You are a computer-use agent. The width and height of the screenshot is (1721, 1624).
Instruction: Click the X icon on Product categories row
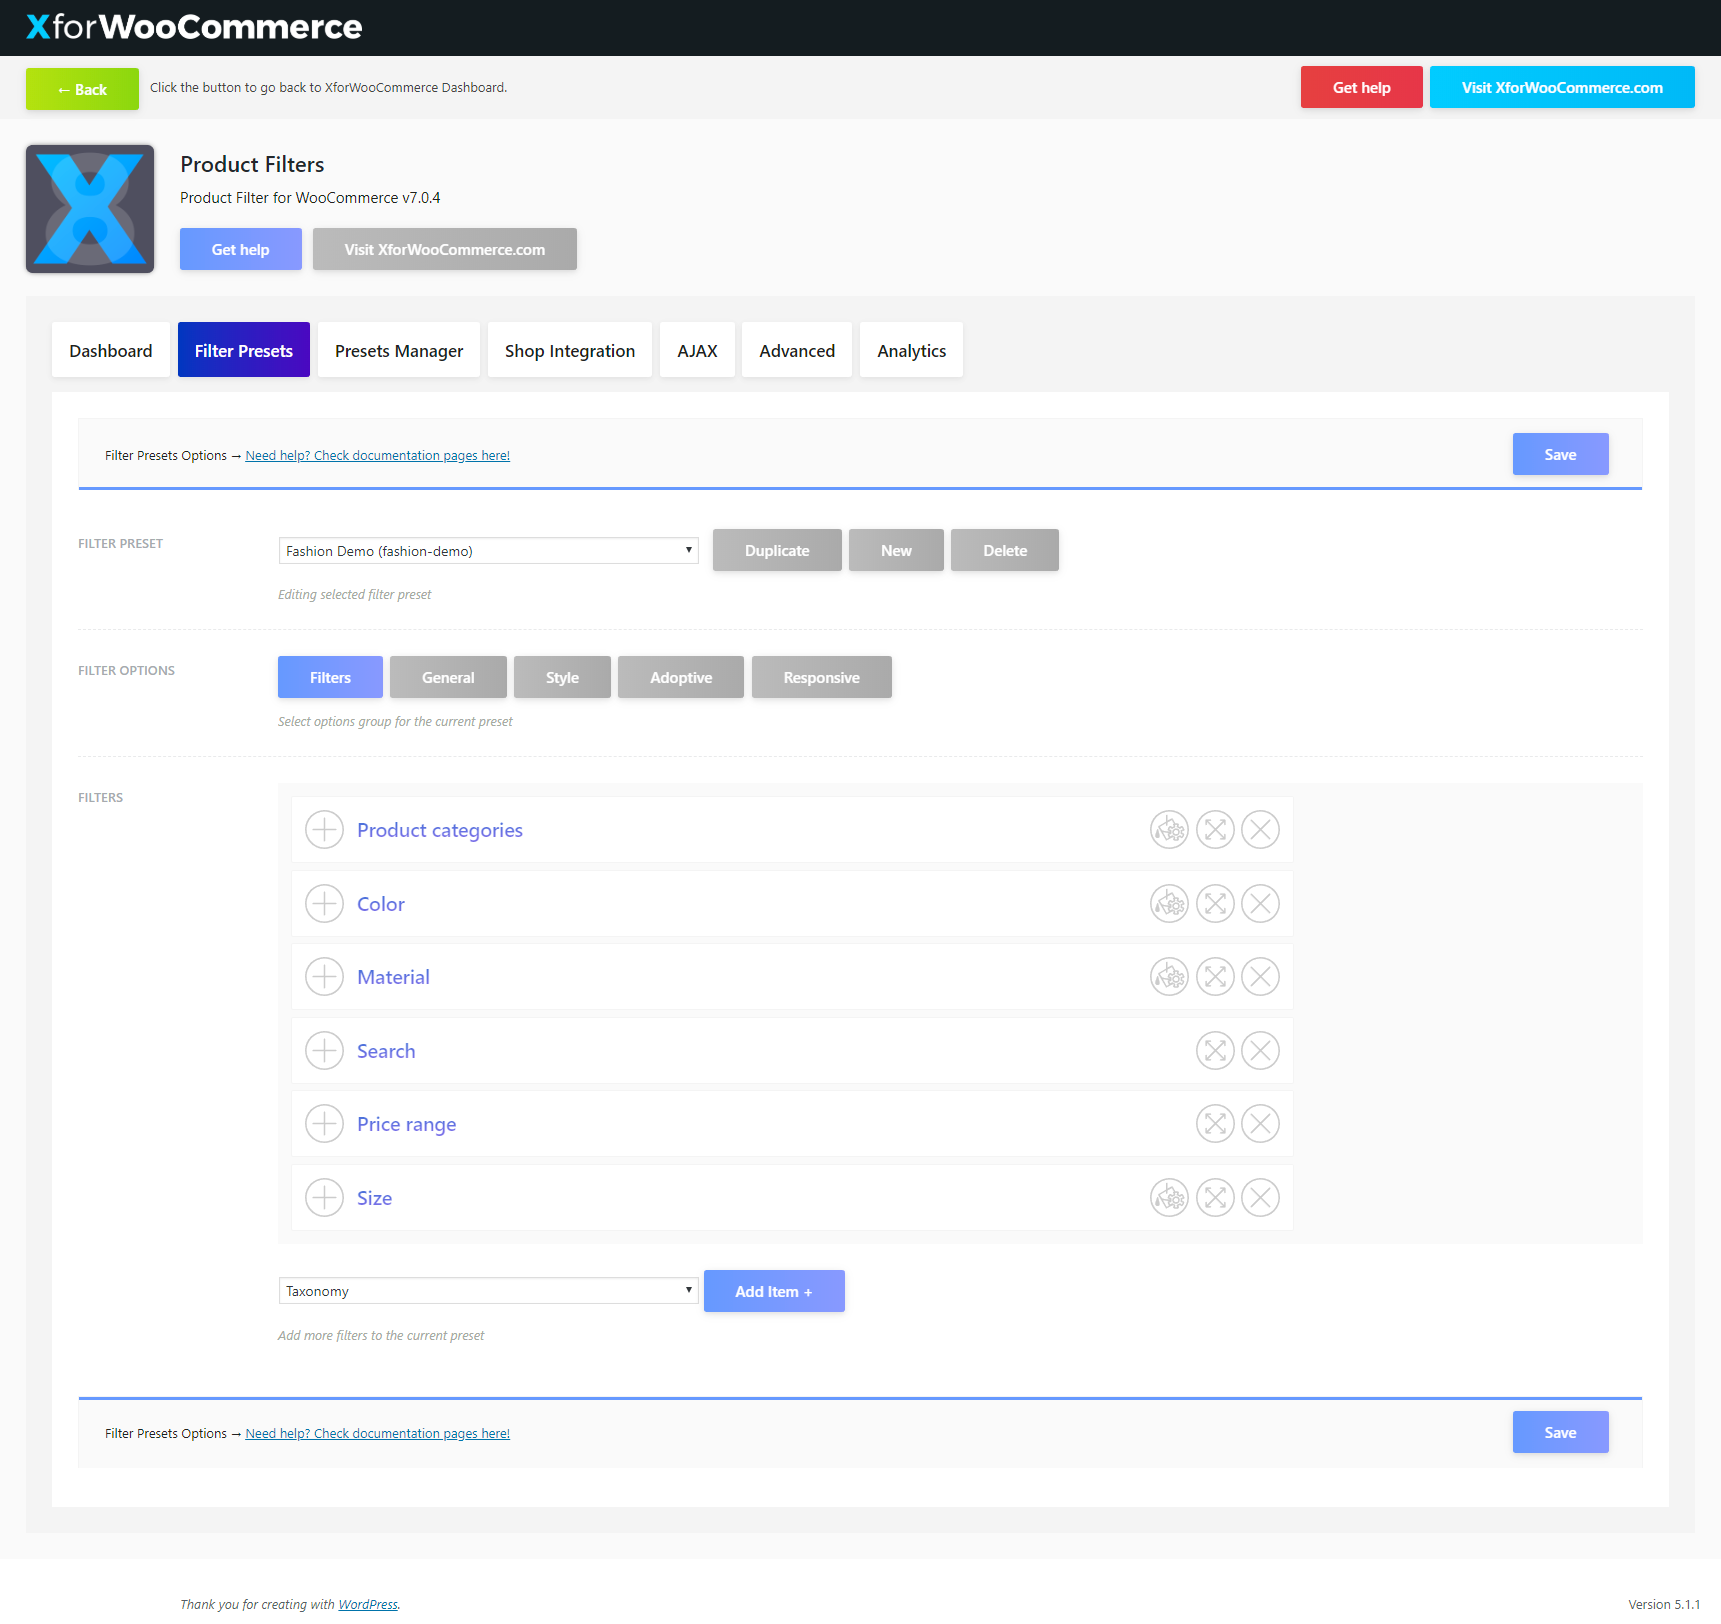pyautogui.click(x=1260, y=830)
